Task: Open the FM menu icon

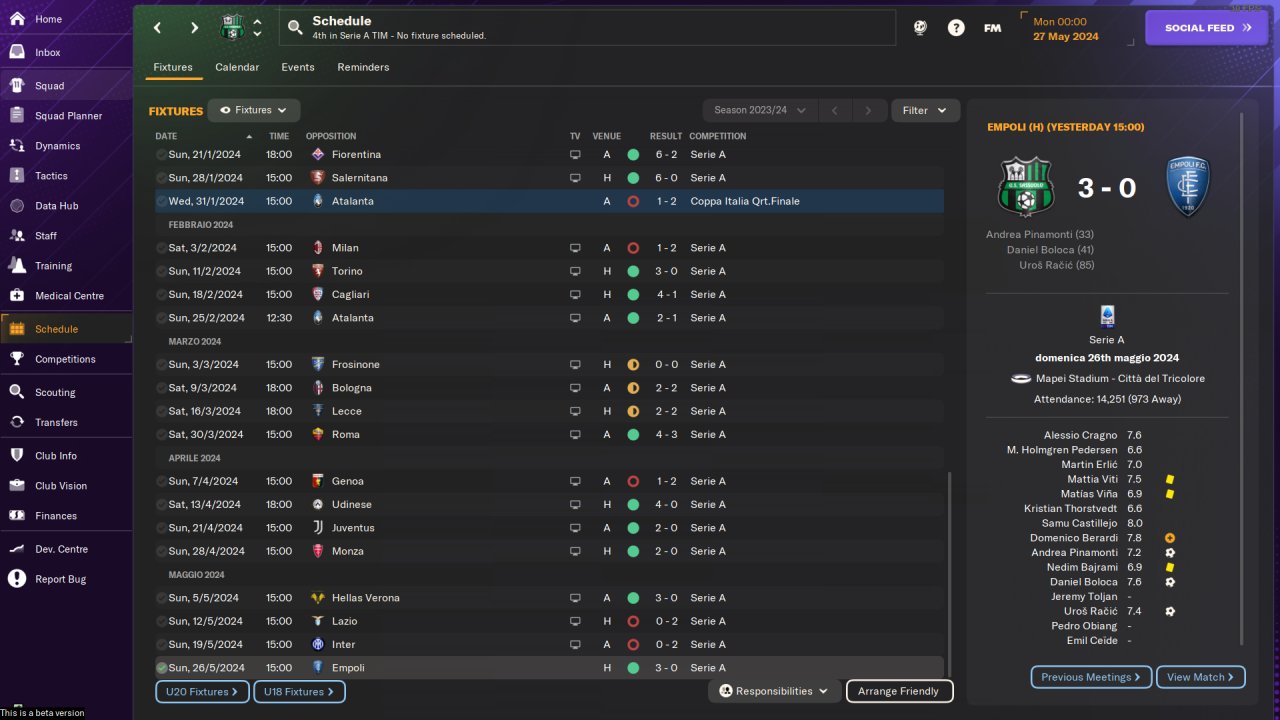Action: (x=992, y=28)
